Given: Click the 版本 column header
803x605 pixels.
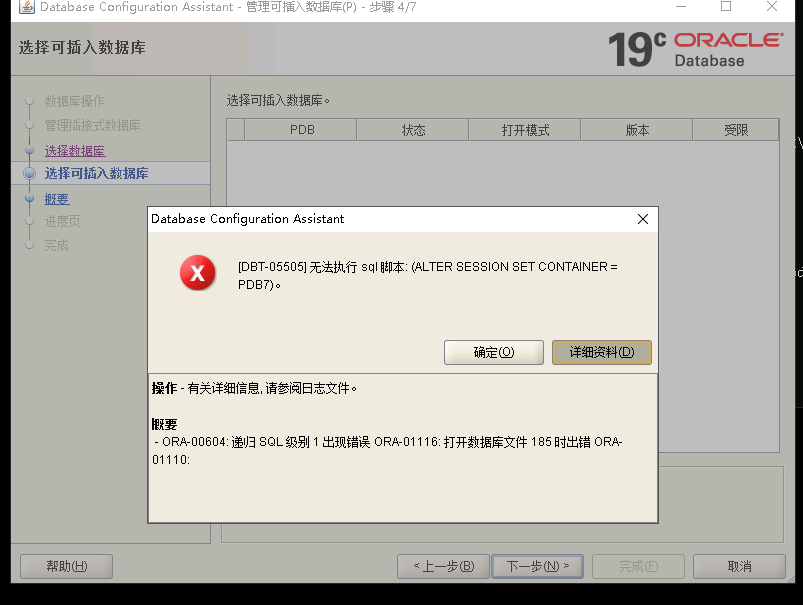Looking at the screenshot, I should coord(637,130).
